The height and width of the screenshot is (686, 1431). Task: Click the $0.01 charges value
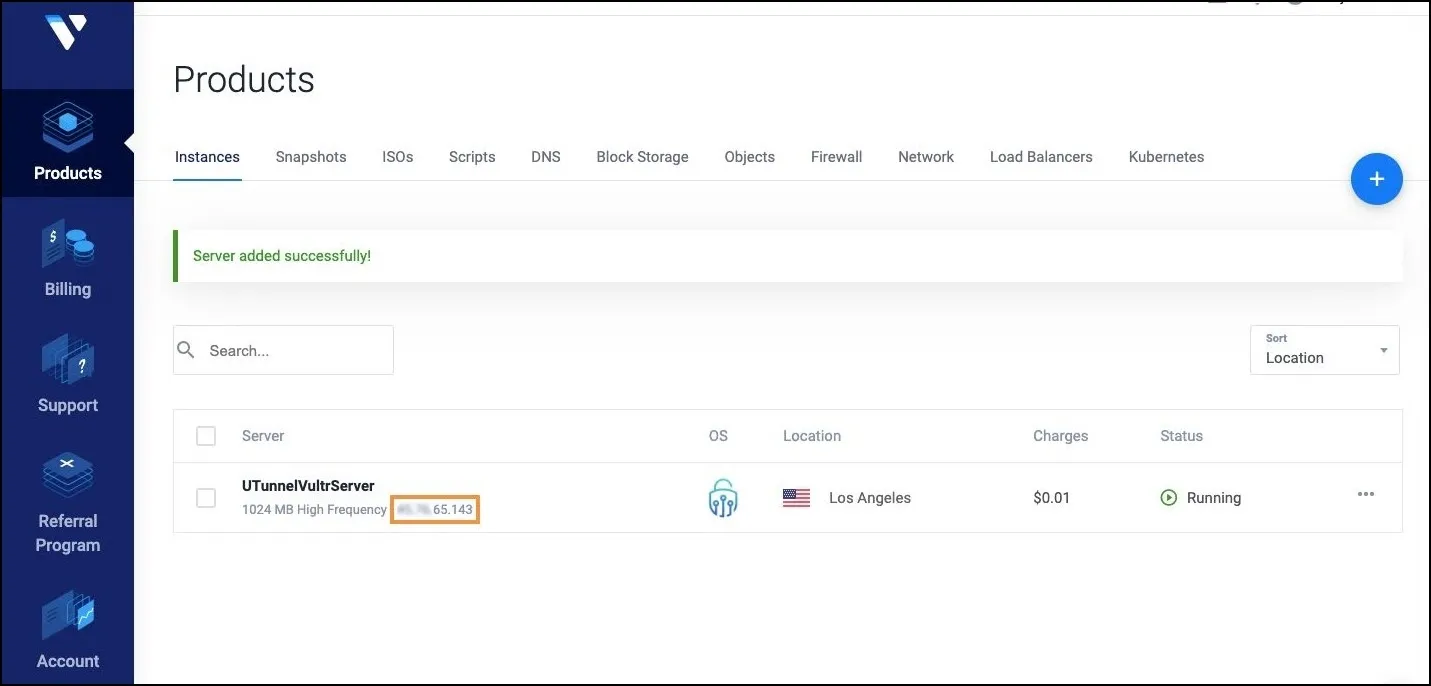click(x=1051, y=498)
